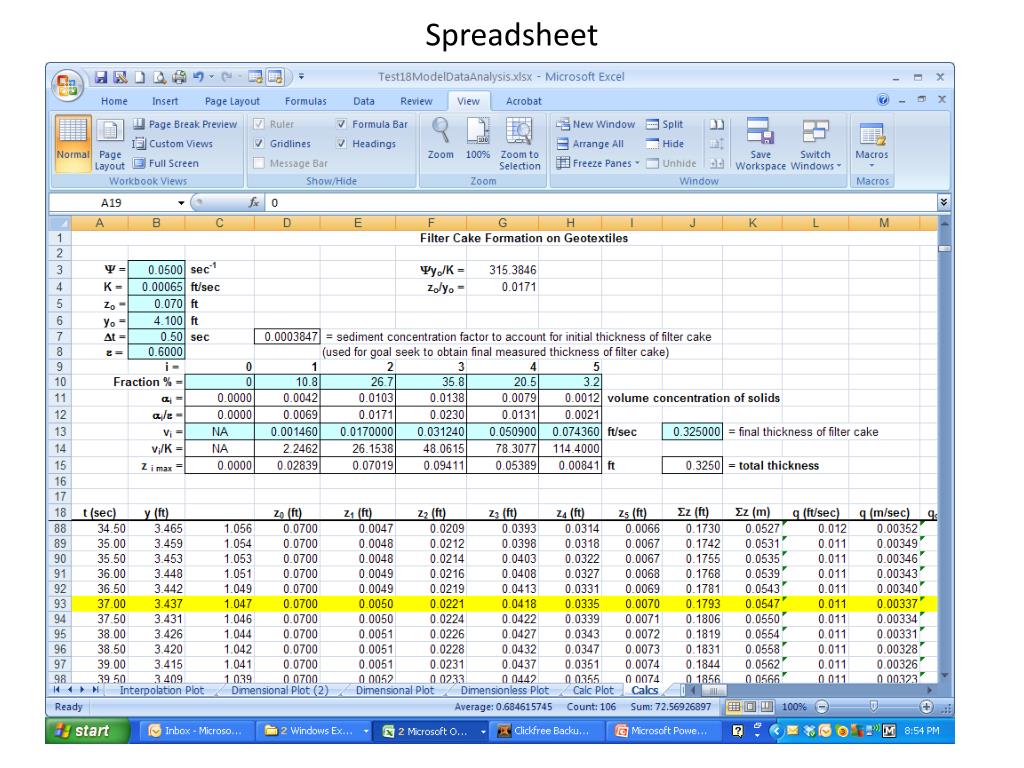1024x768 pixels.
Task: Expand Customize Quick Access Toolbar dropdown
Action: (301, 77)
